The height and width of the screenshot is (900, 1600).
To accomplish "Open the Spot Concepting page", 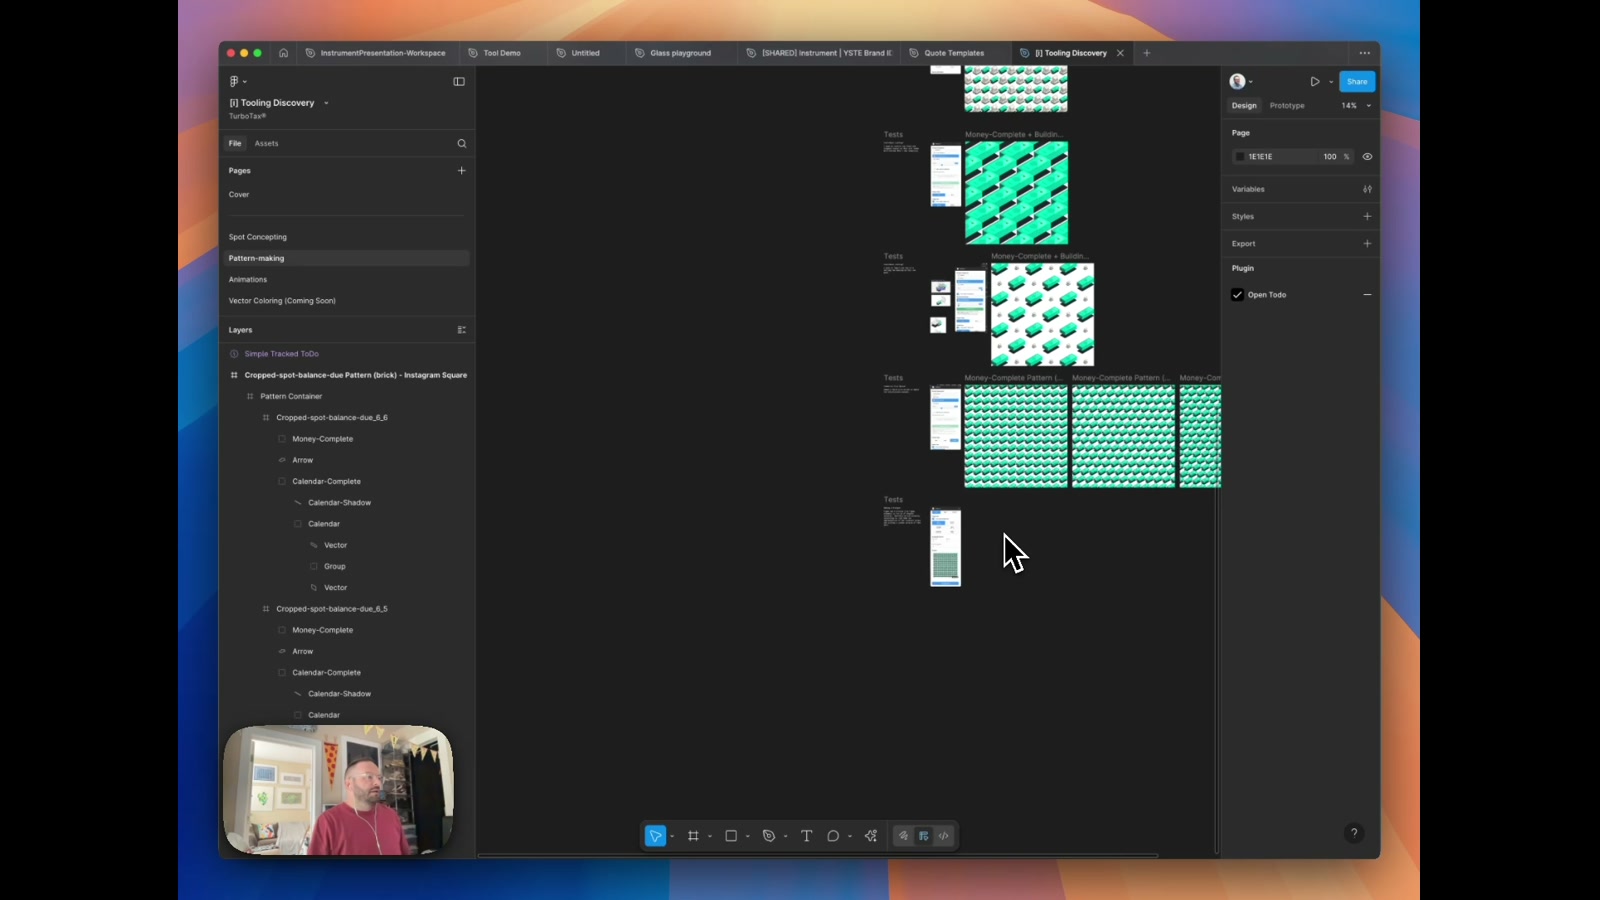I will pyautogui.click(x=258, y=237).
